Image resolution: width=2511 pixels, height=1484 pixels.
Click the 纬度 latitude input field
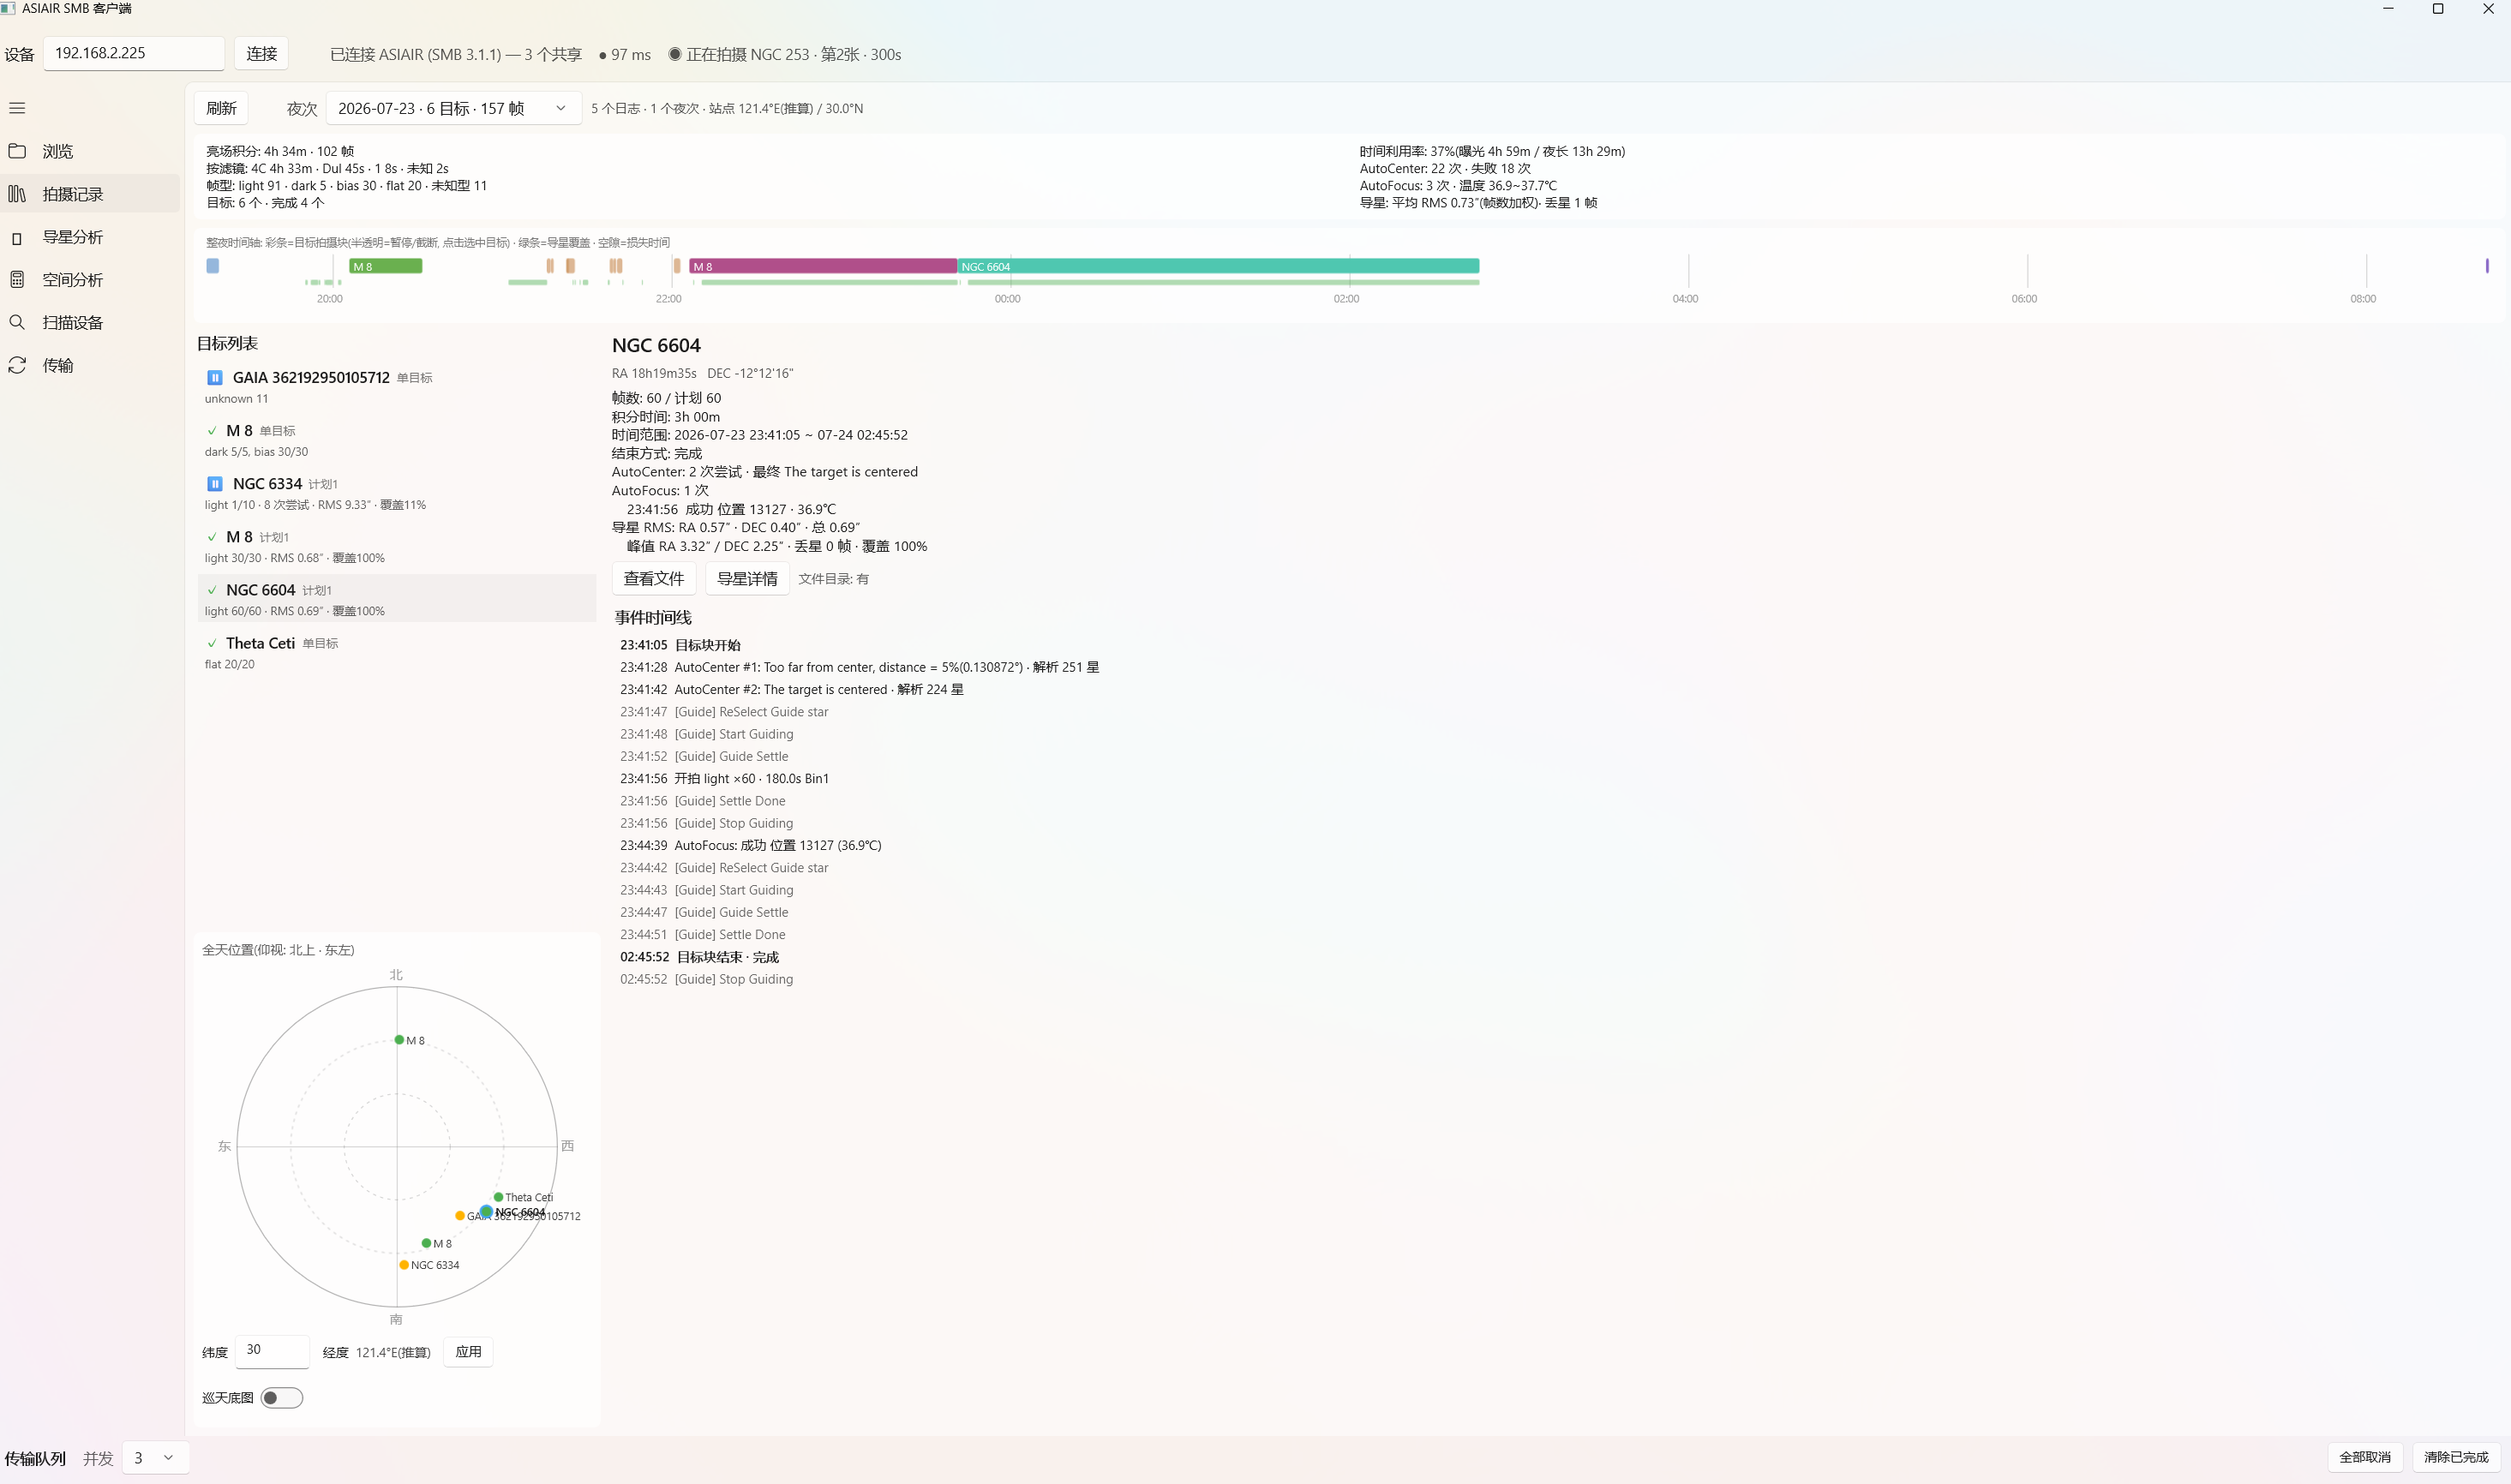click(272, 1351)
